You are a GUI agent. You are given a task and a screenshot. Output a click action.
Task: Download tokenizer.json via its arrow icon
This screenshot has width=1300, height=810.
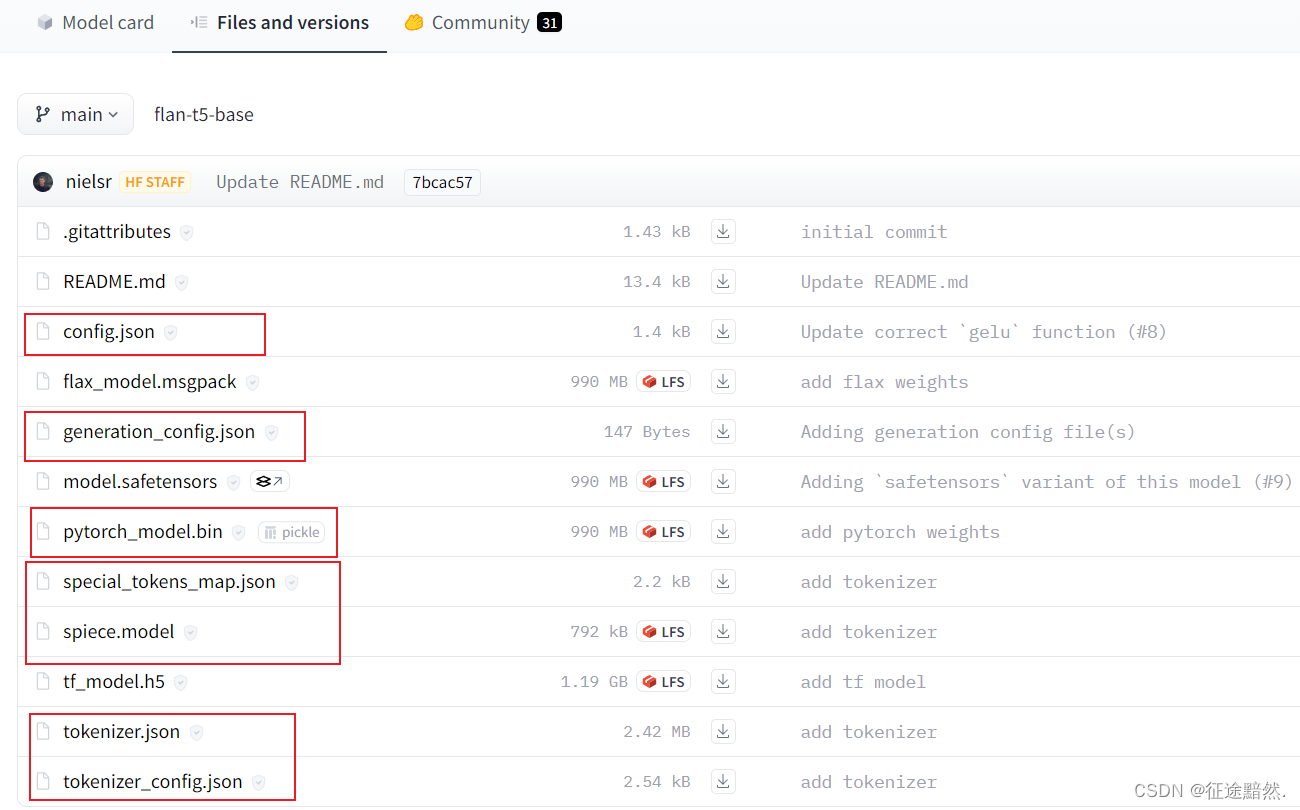pos(723,732)
